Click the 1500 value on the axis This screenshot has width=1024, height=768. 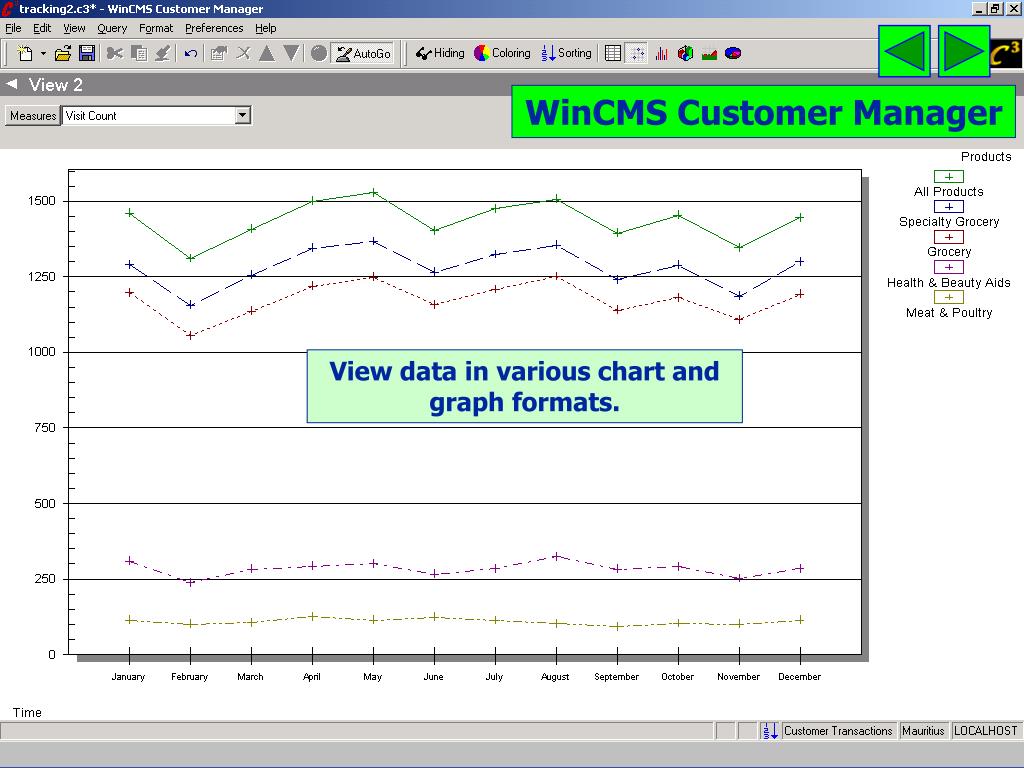(42, 201)
